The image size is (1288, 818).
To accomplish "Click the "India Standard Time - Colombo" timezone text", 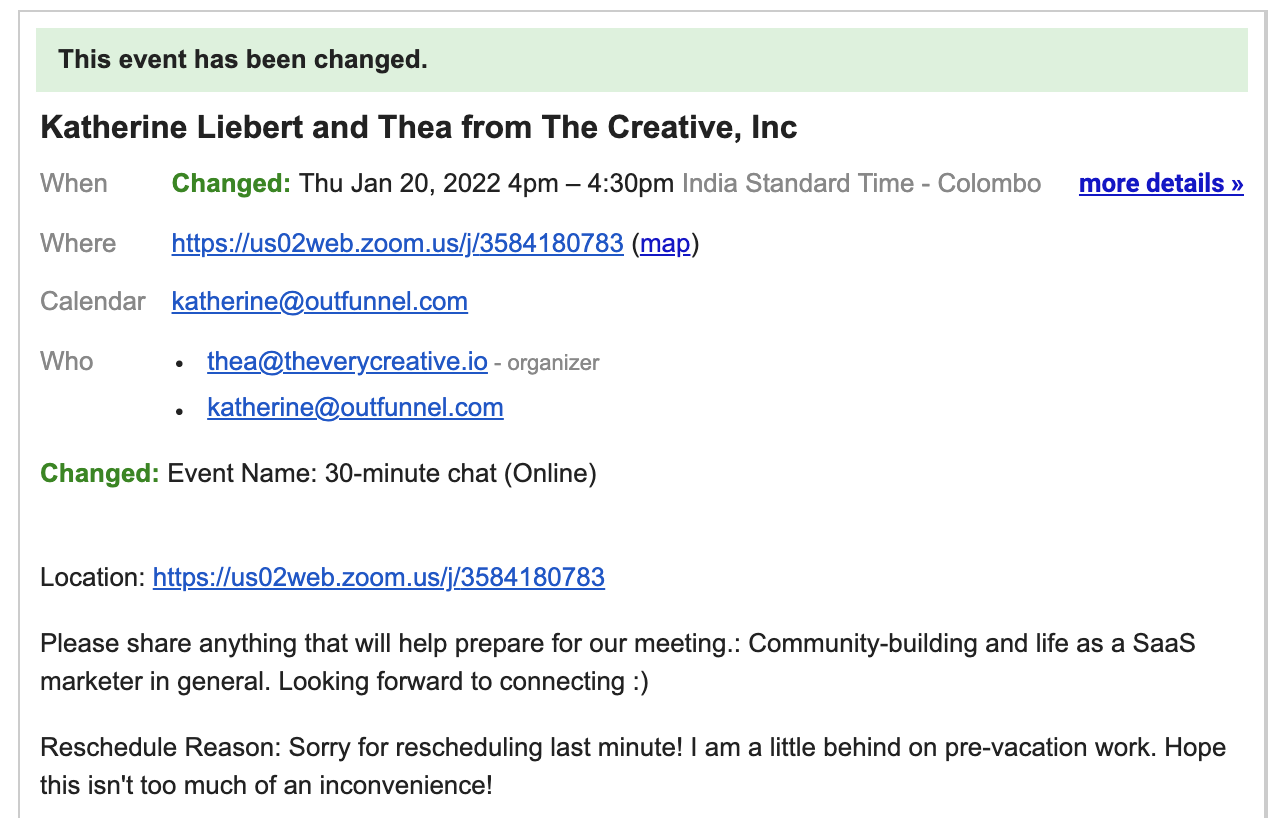I will [x=861, y=184].
